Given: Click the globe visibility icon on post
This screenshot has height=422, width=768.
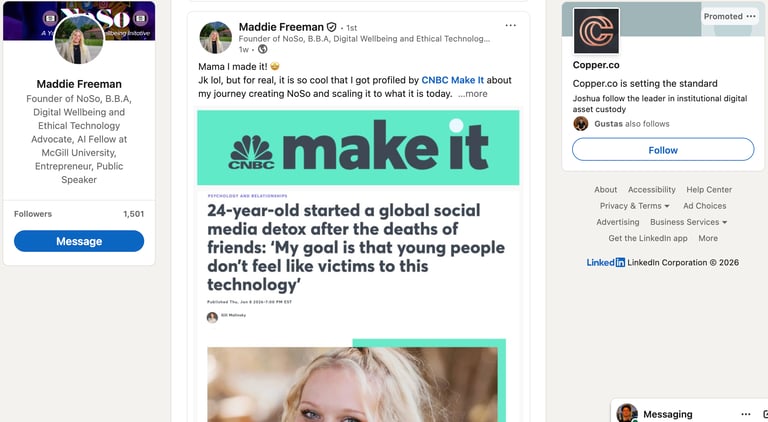Looking at the screenshot, I should point(263,49).
